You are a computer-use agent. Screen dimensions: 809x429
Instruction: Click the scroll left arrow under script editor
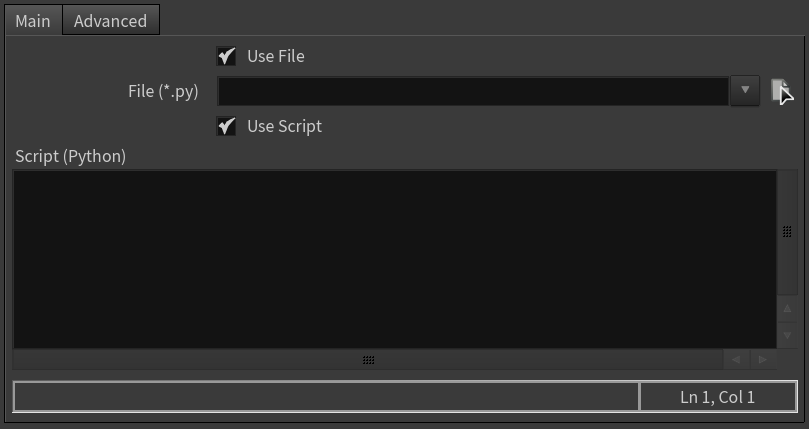tap(736, 359)
